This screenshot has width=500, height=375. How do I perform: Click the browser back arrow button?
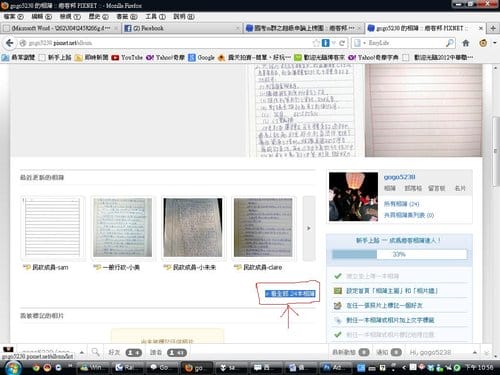point(10,43)
